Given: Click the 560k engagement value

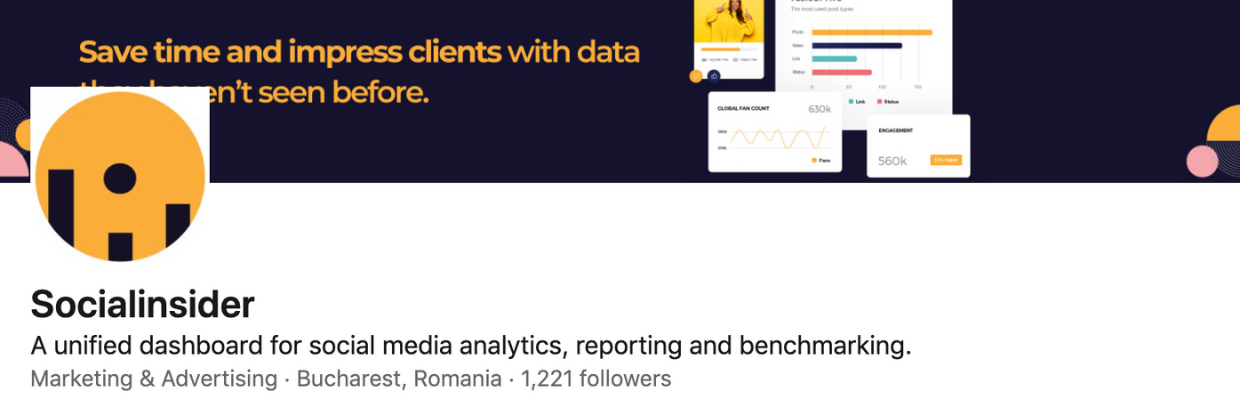Looking at the screenshot, I should click(x=892, y=161).
